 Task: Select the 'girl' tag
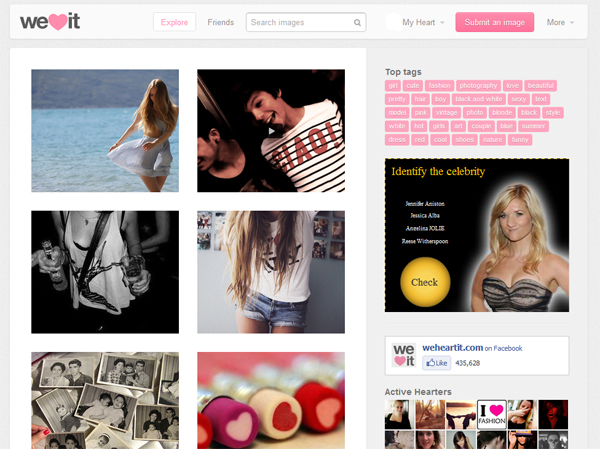point(393,85)
